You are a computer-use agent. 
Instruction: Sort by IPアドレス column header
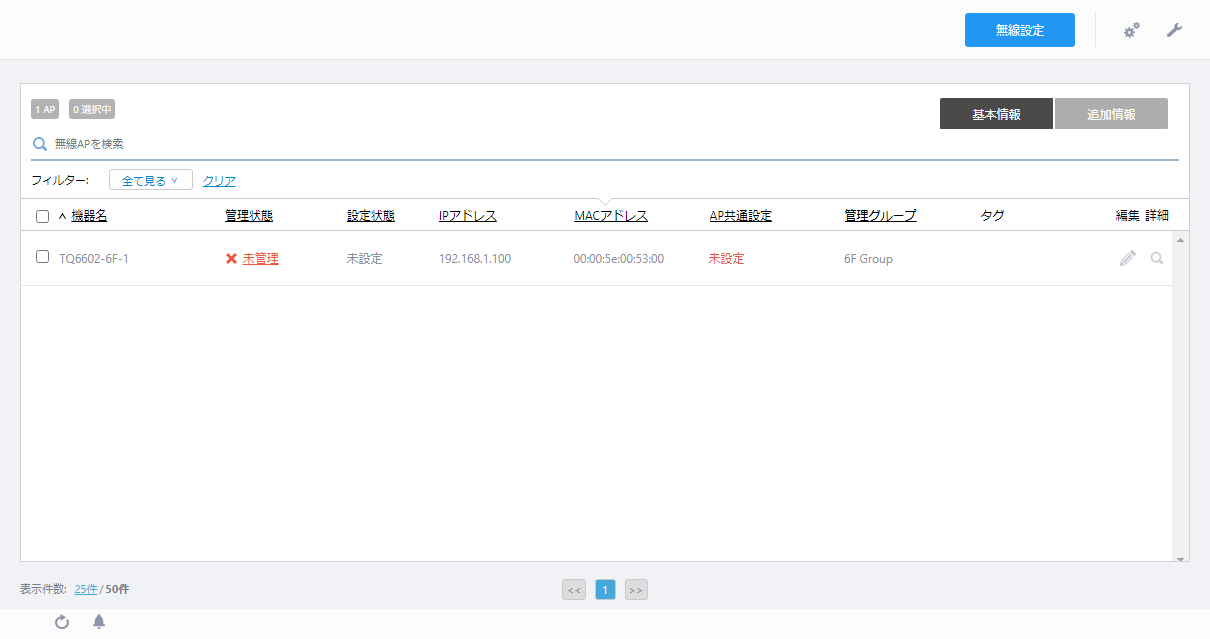tap(468, 215)
